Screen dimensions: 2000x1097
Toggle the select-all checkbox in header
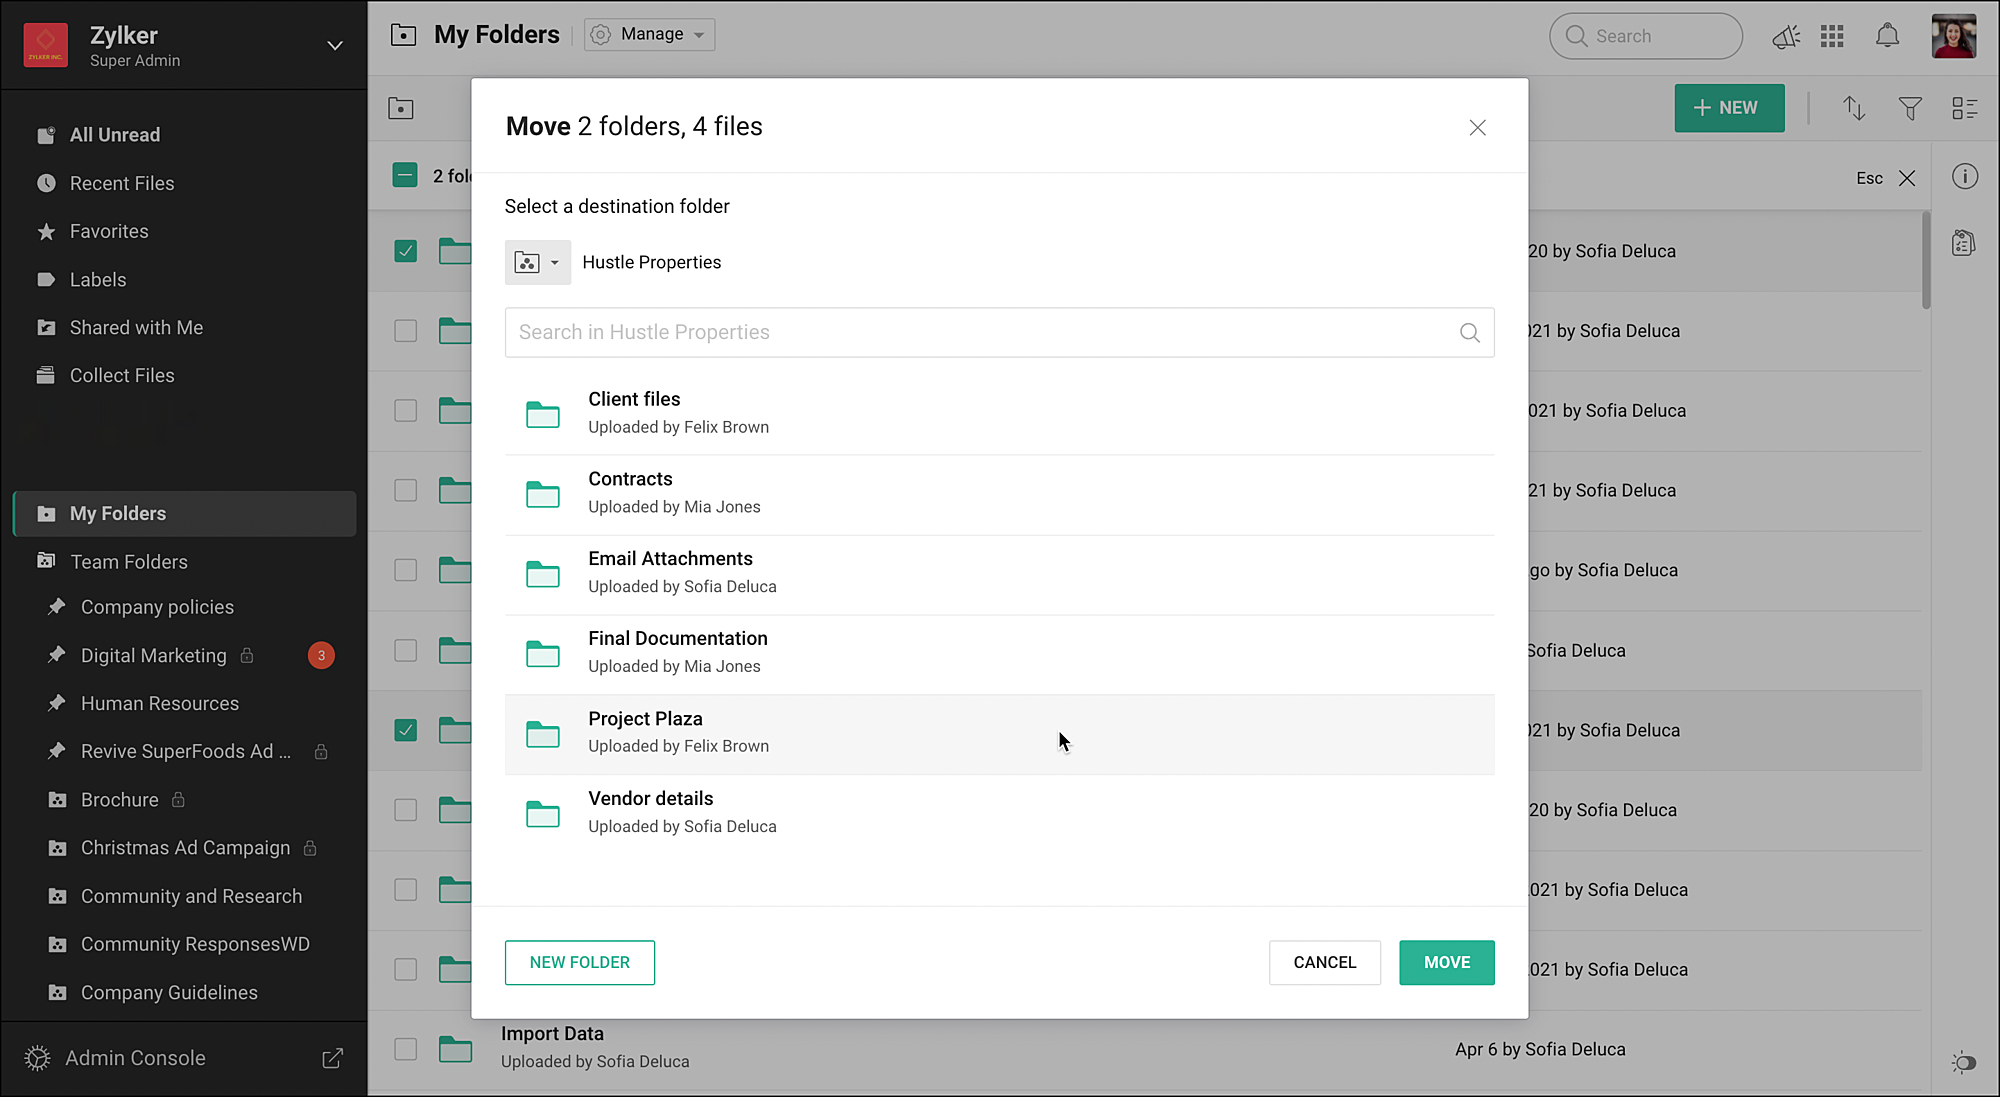click(x=405, y=176)
